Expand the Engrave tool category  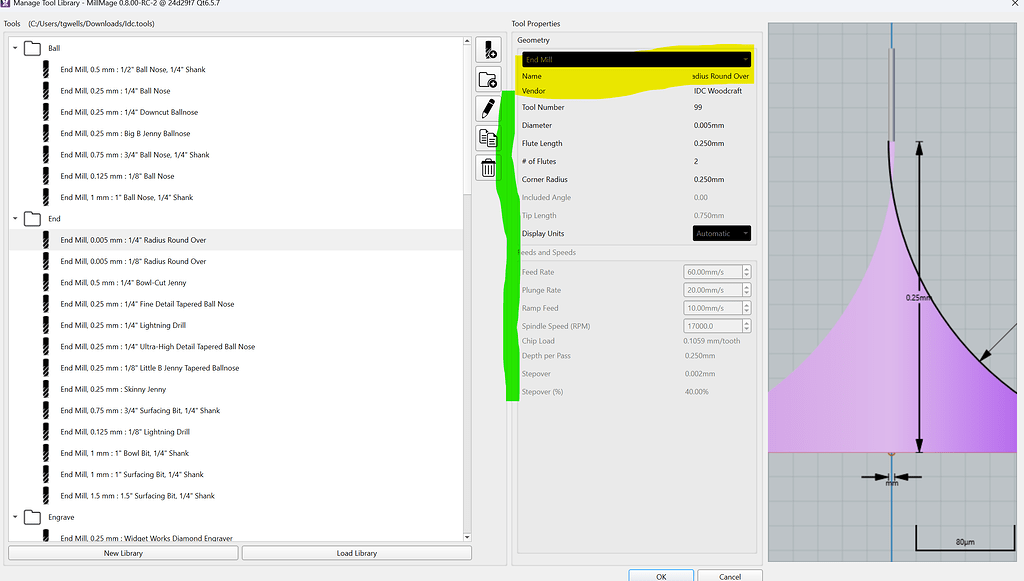pos(14,517)
